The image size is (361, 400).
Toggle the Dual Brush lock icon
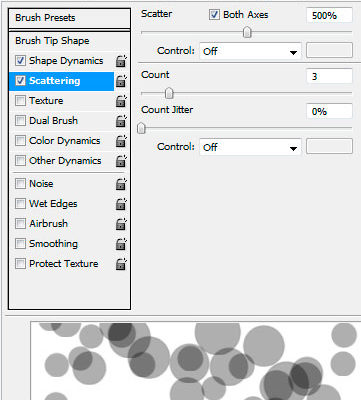pyautogui.click(x=121, y=121)
